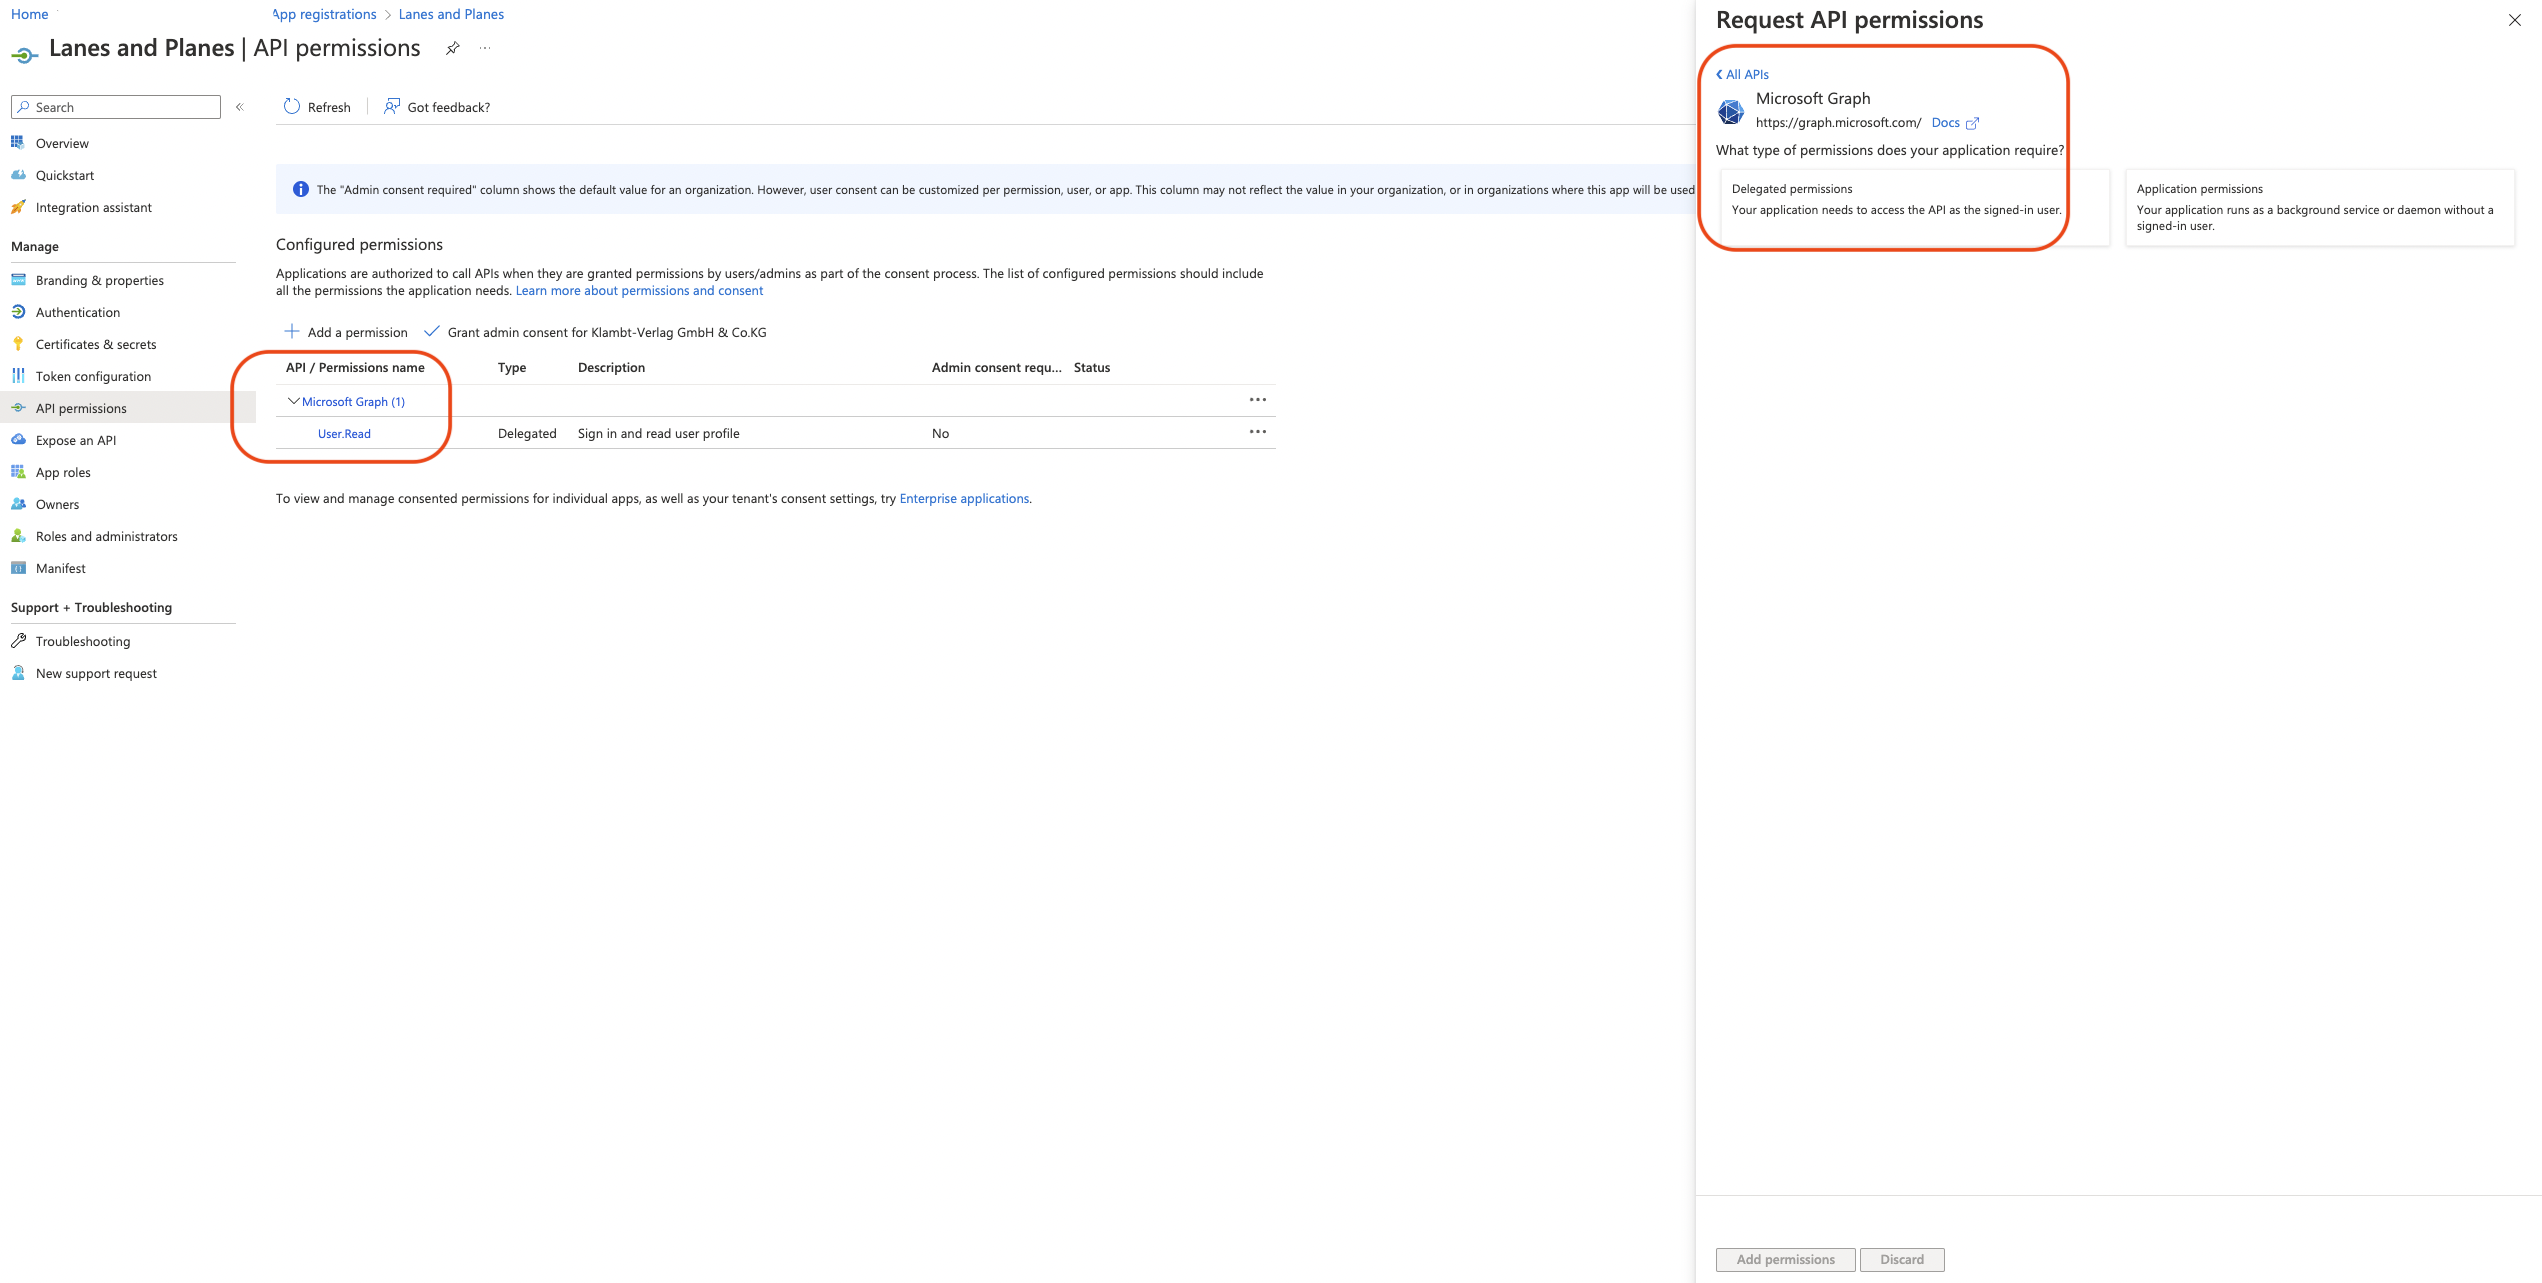Open App registrations breadcrumb
2542x1283 pixels.
tap(324, 14)
